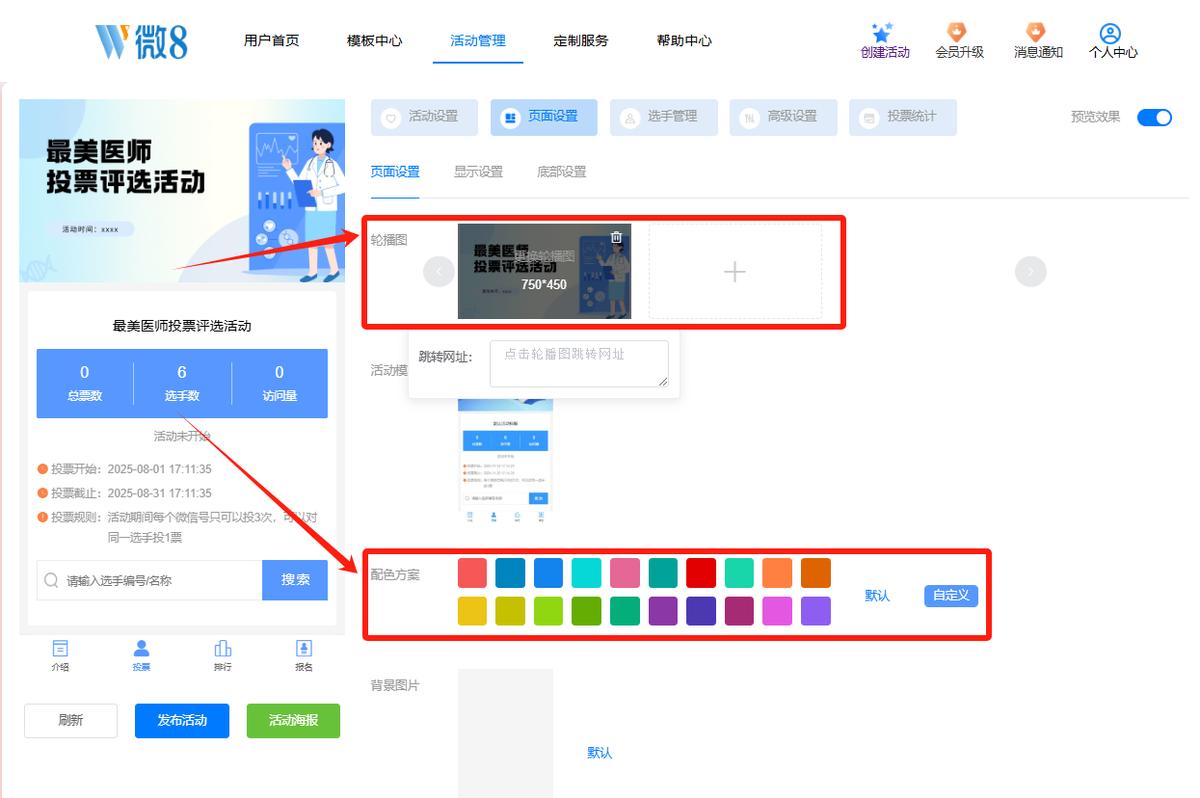This screenshot has height=798, width=1200.
Task: Click the 发布活动 button
Action: coord(182,721)
